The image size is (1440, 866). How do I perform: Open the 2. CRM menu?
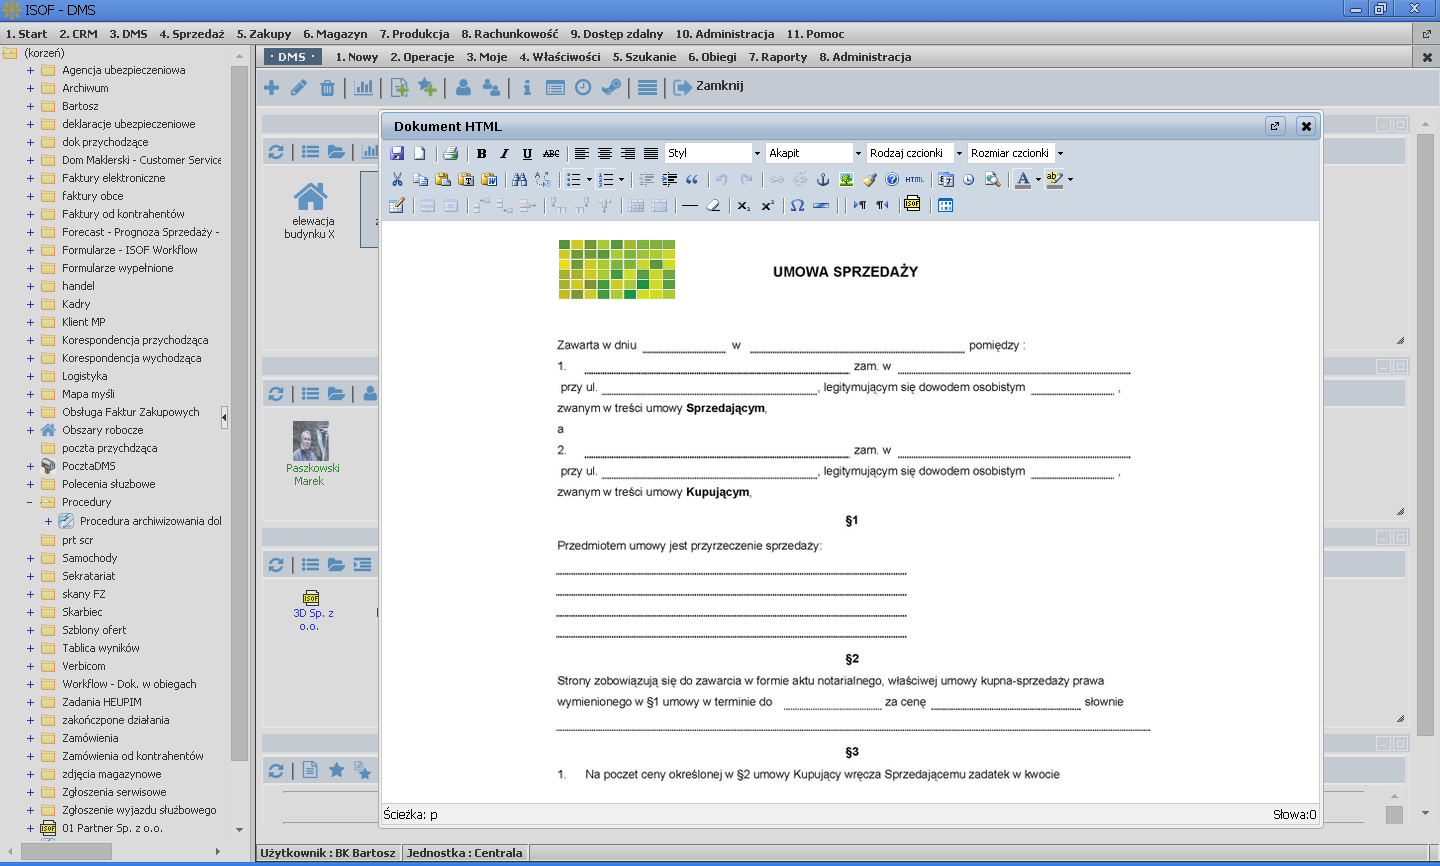tap(78, 34)
